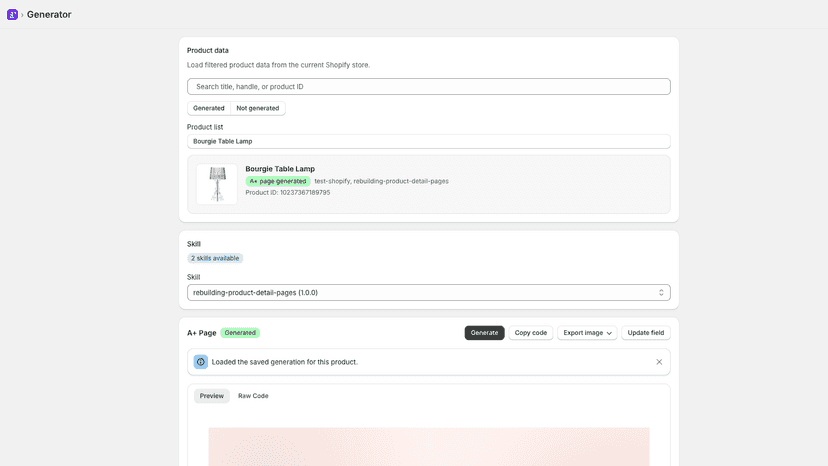Click the green Generated status badge

pyautogui.click(x=240, y=333)
